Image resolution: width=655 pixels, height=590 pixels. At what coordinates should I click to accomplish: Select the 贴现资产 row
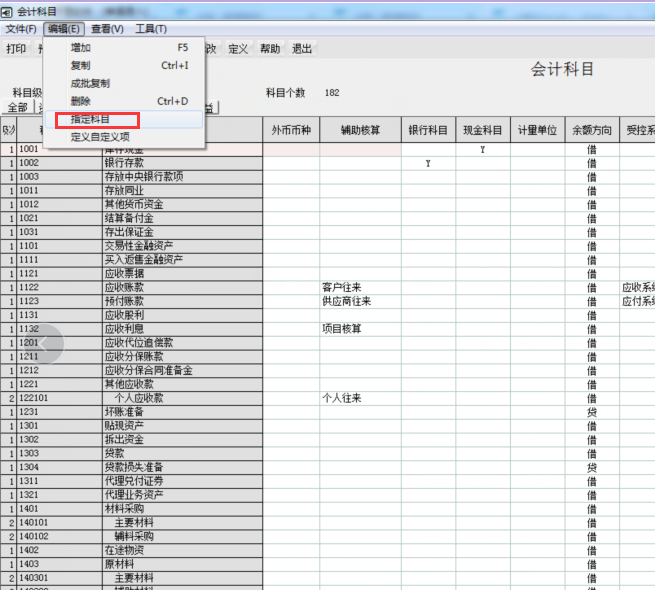coord(182,425)
